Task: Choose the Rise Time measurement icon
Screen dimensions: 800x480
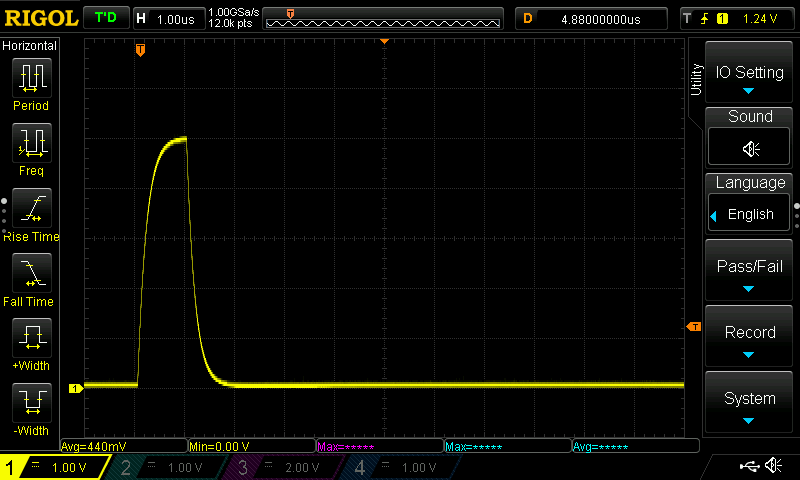Action: 31,209
